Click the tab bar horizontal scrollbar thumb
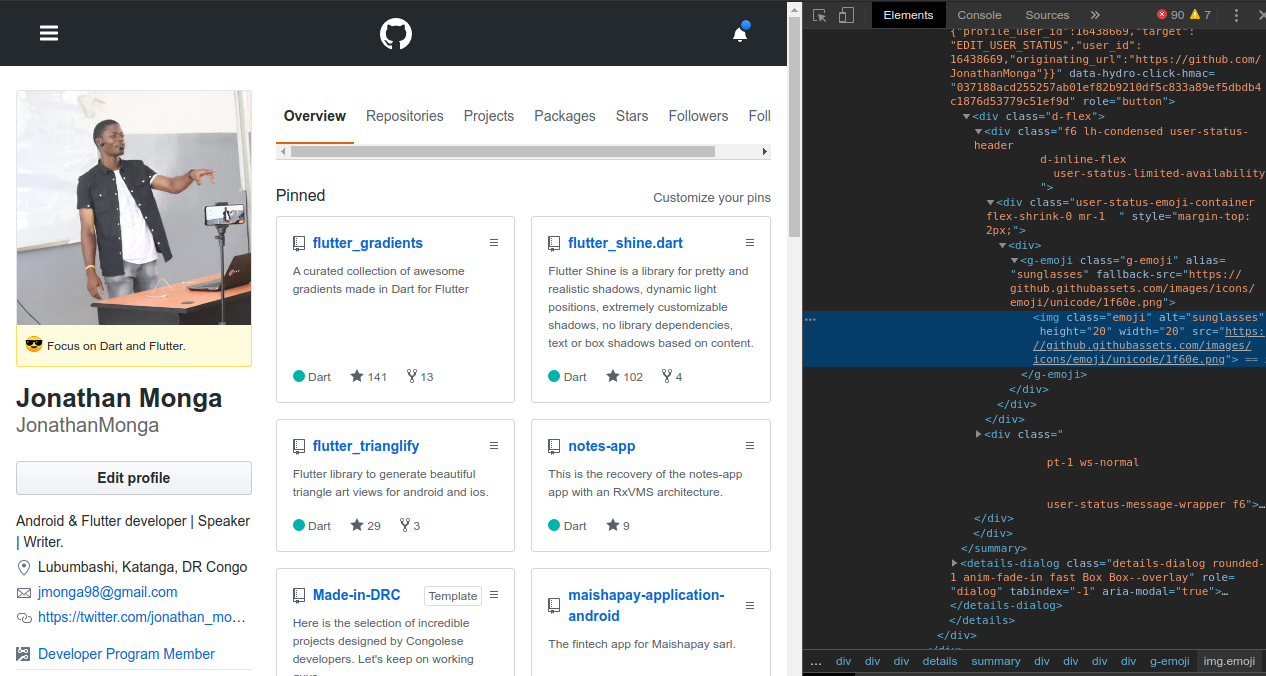This screenshot has height=676, width=1266. click(503, 152)
